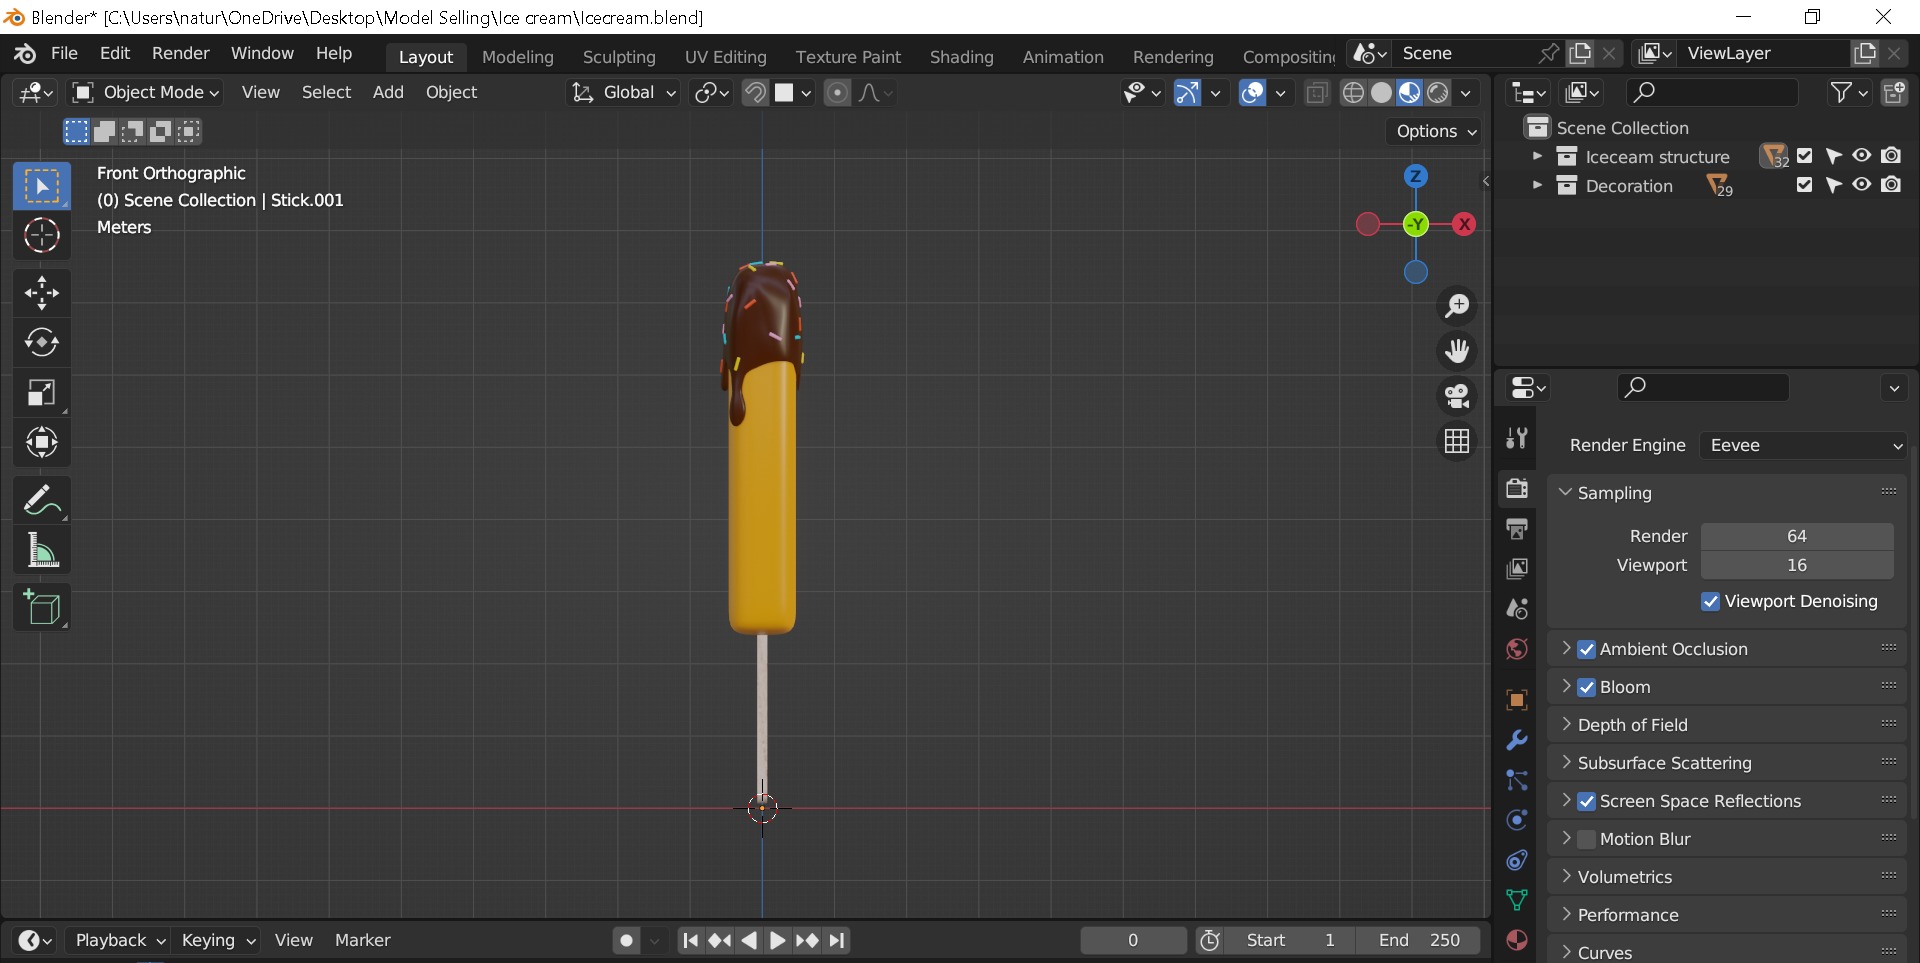
Task: Open the Tool properties tab
Action: (x=1517, y=437)
